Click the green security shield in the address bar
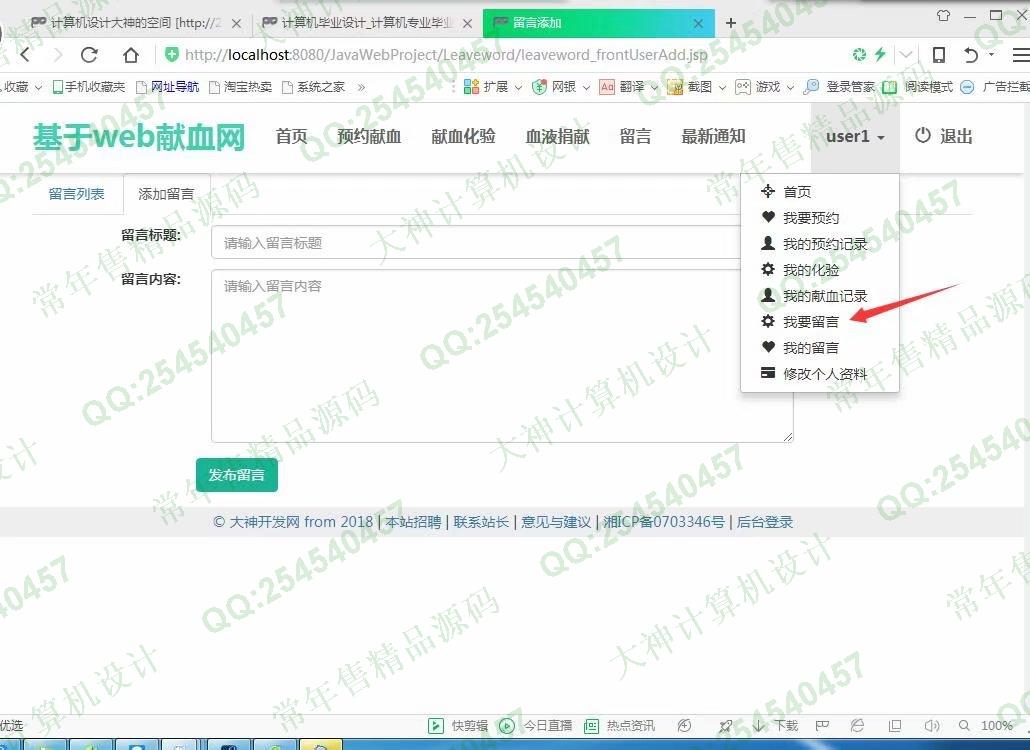The width and height of the screenshot is (1030, 750). (x=171, y=55)
